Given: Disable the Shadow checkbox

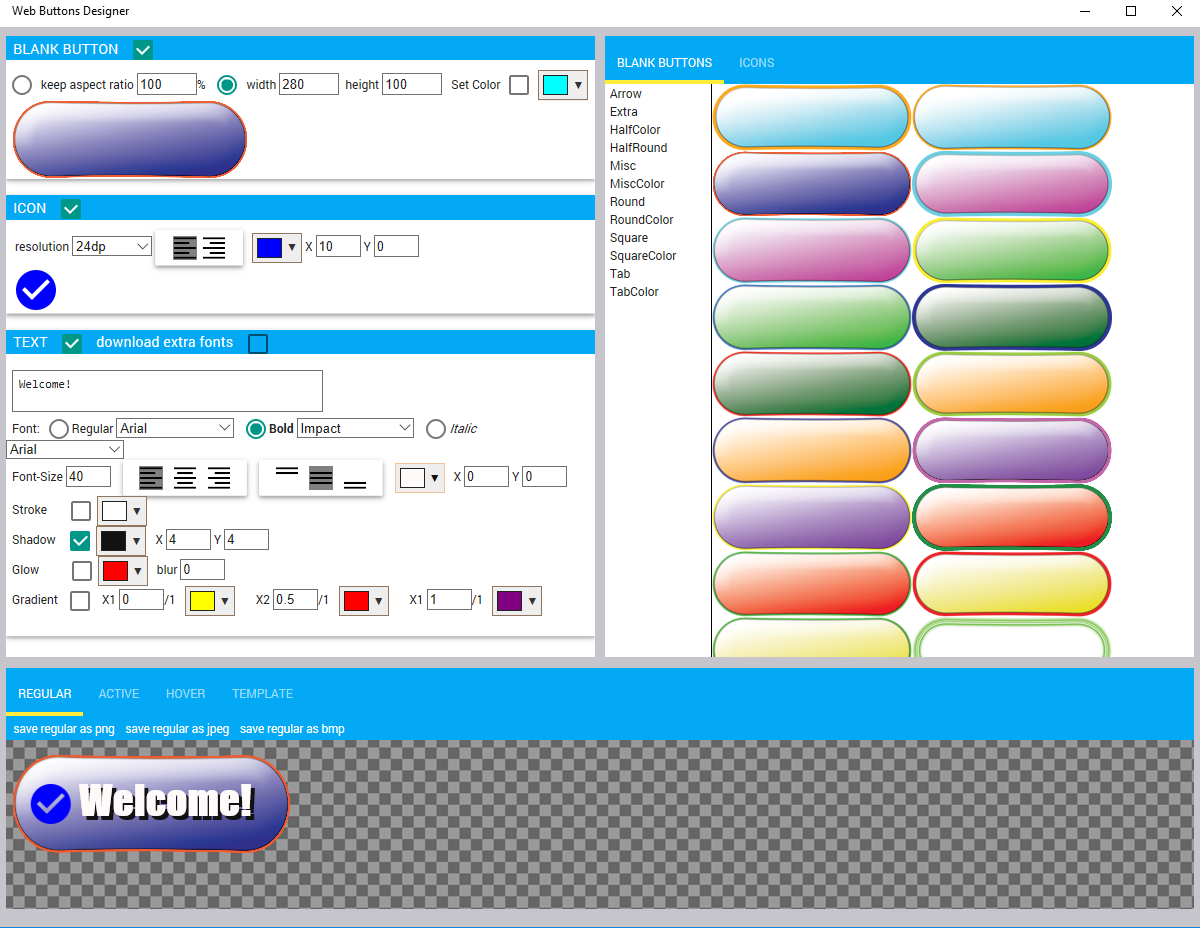Looking at the screenshot, I should pos(80,541).
